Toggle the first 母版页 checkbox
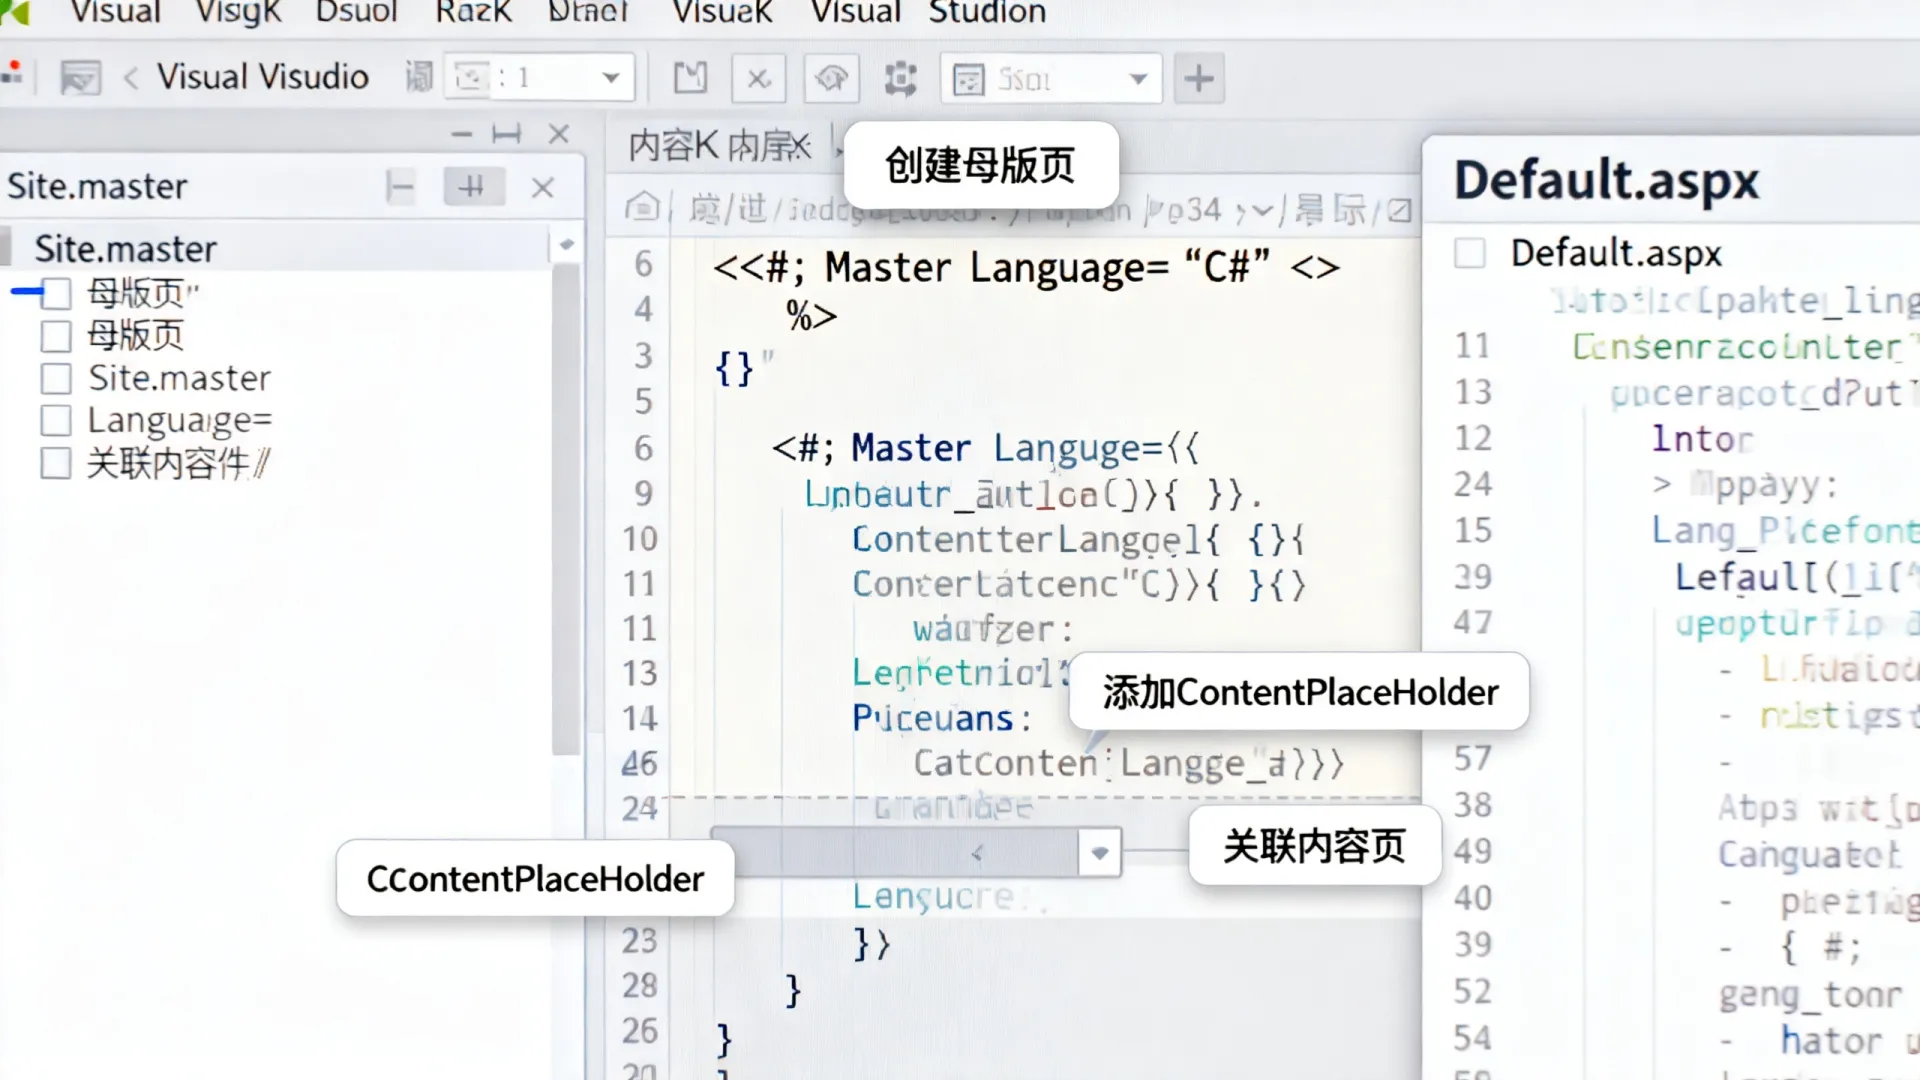The image size is (1920, 1080). click(x=56, y=294)
